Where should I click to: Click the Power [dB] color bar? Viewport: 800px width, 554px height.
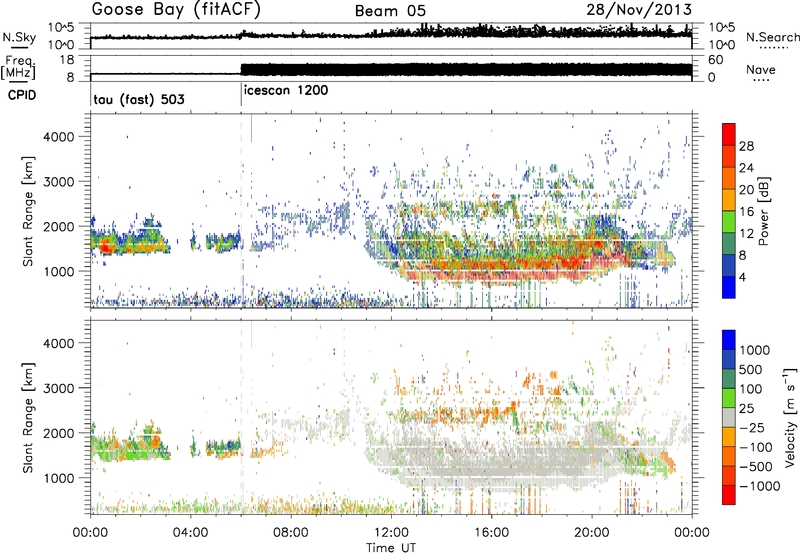(x=729, y=211)
